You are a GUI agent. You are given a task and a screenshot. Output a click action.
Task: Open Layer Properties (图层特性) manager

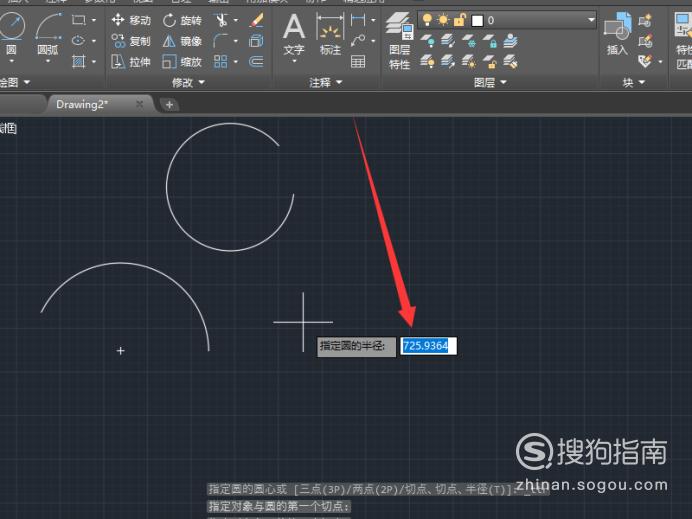pos(399,41)
